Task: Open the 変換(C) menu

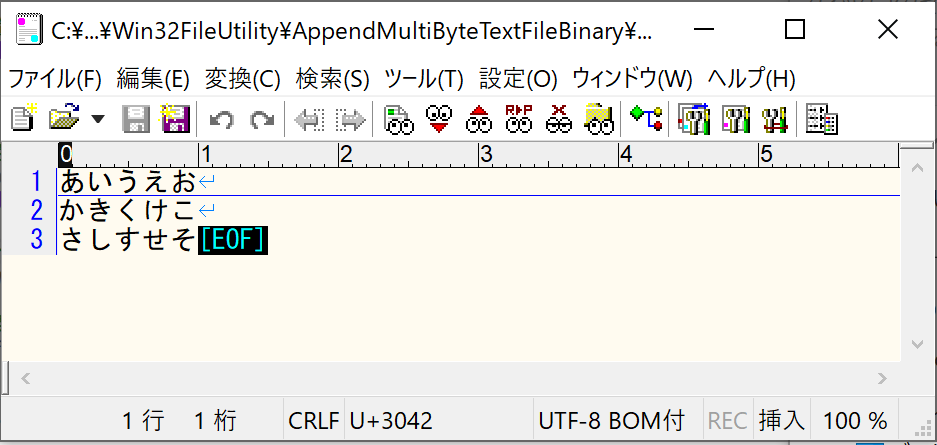Action: pos(243,79)
